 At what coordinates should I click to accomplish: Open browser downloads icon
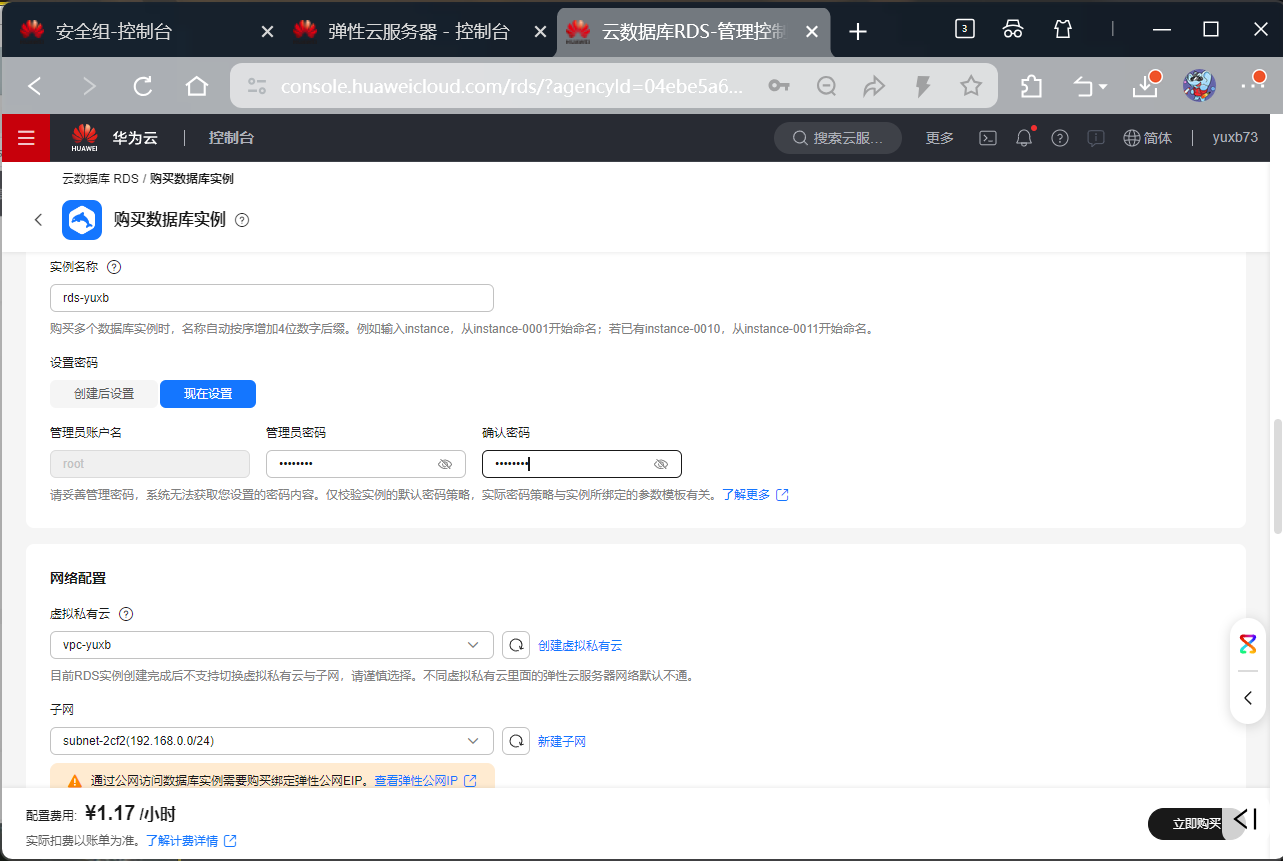1146,86
